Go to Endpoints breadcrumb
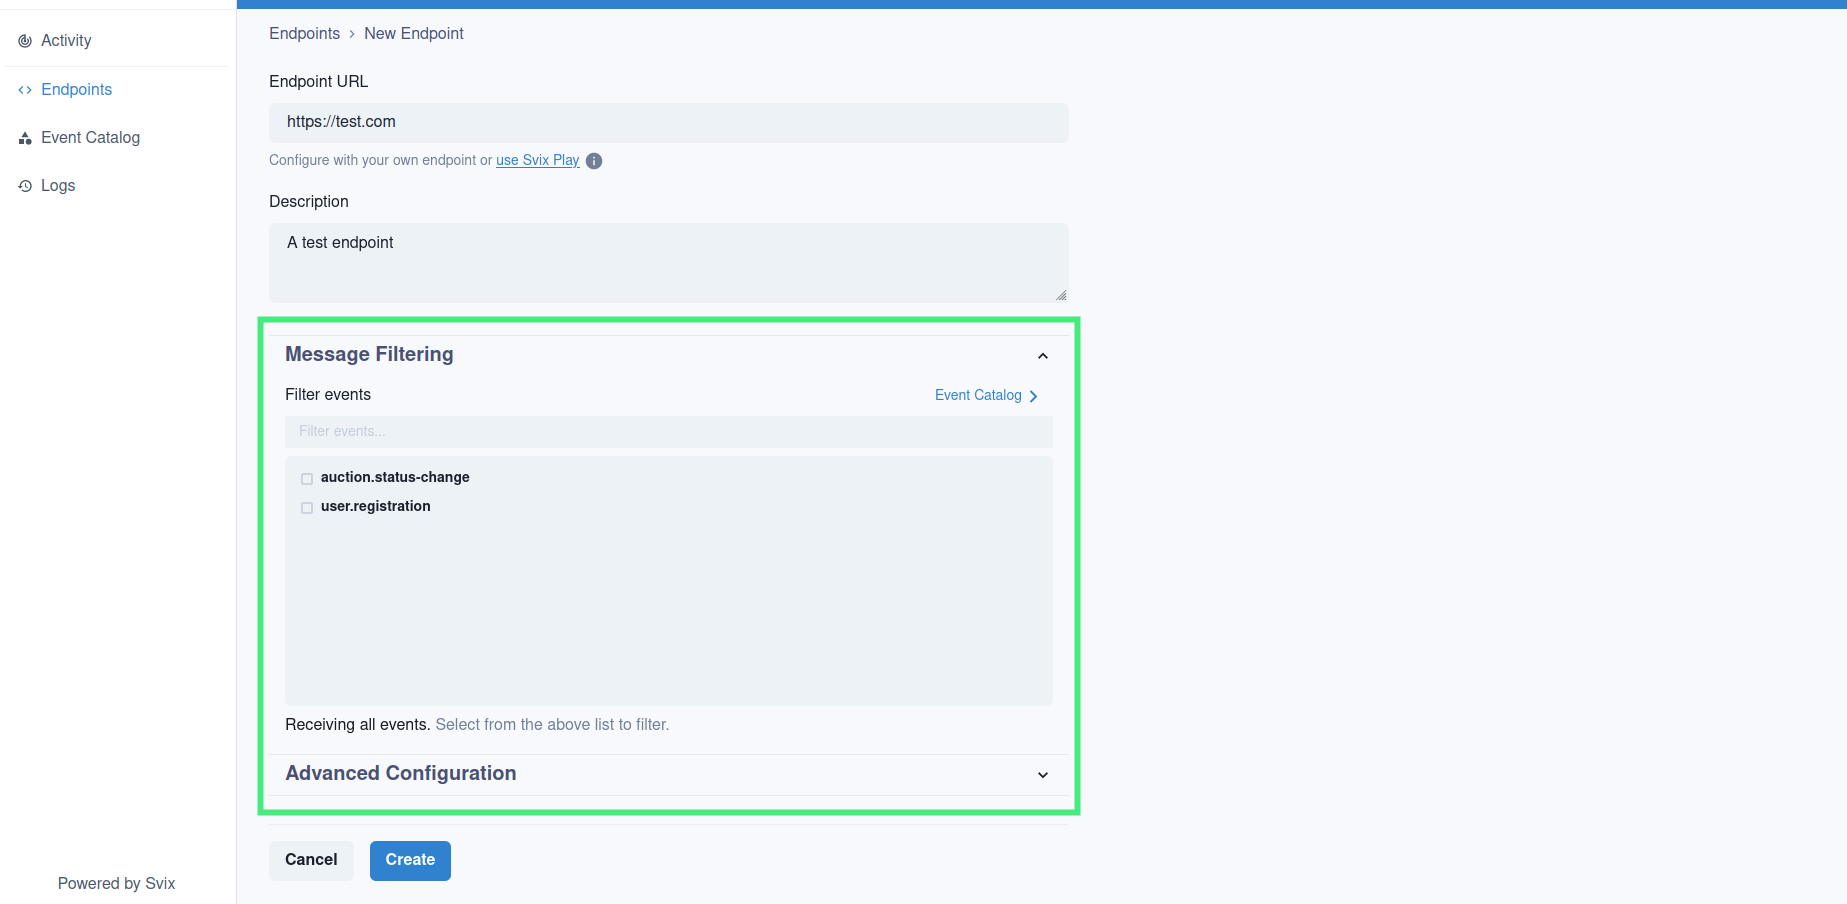1847x904 pixels. [x=304, y=34]
